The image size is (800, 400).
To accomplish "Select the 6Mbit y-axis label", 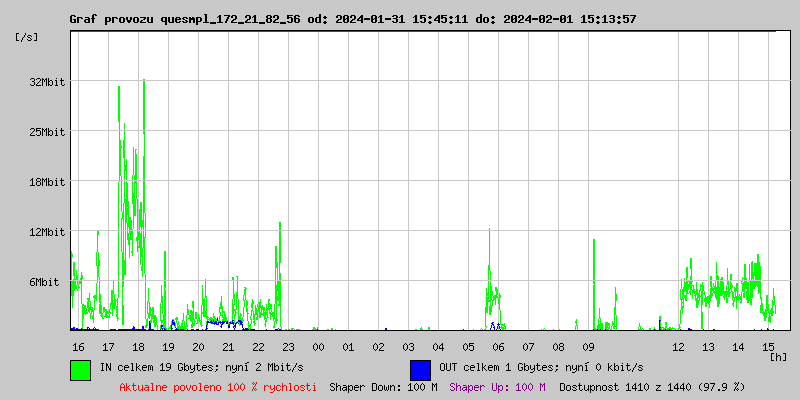I will (x=44, y=282).
